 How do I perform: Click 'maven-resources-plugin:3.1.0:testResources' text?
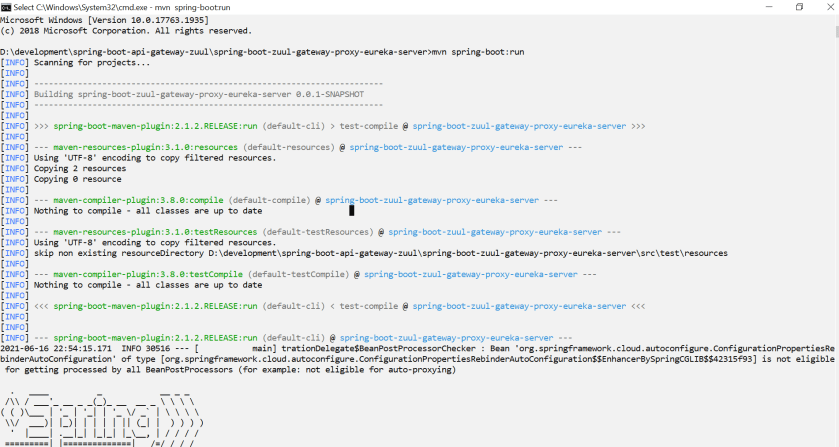tap(155, 232)
